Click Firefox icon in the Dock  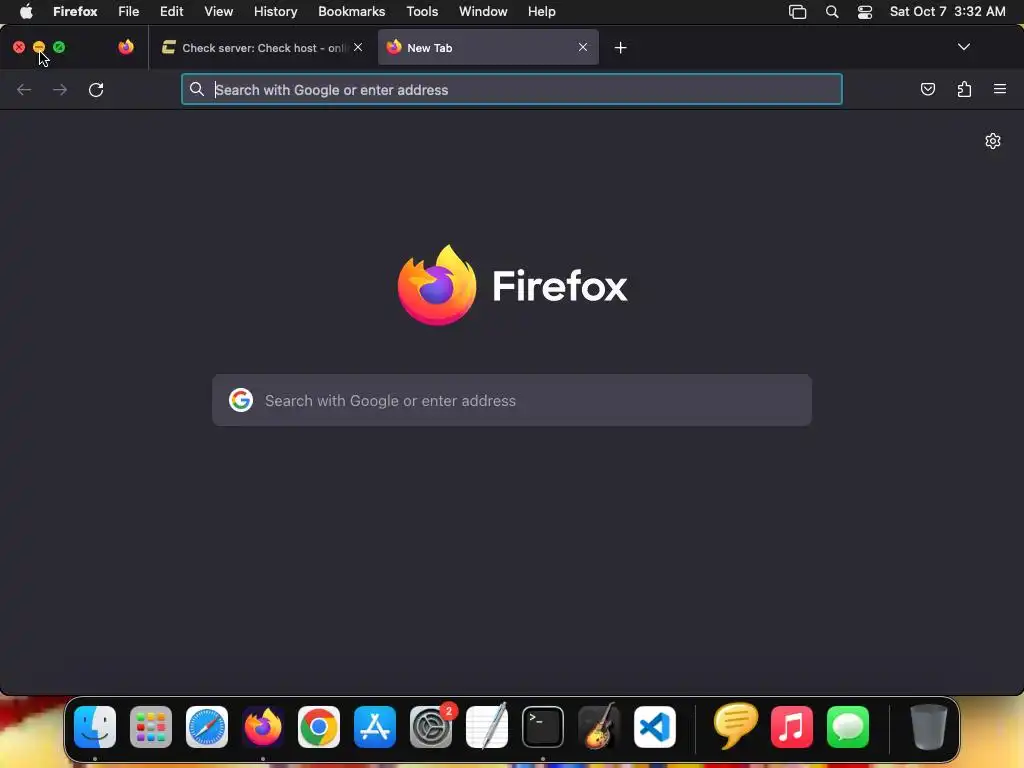point(263,727)
